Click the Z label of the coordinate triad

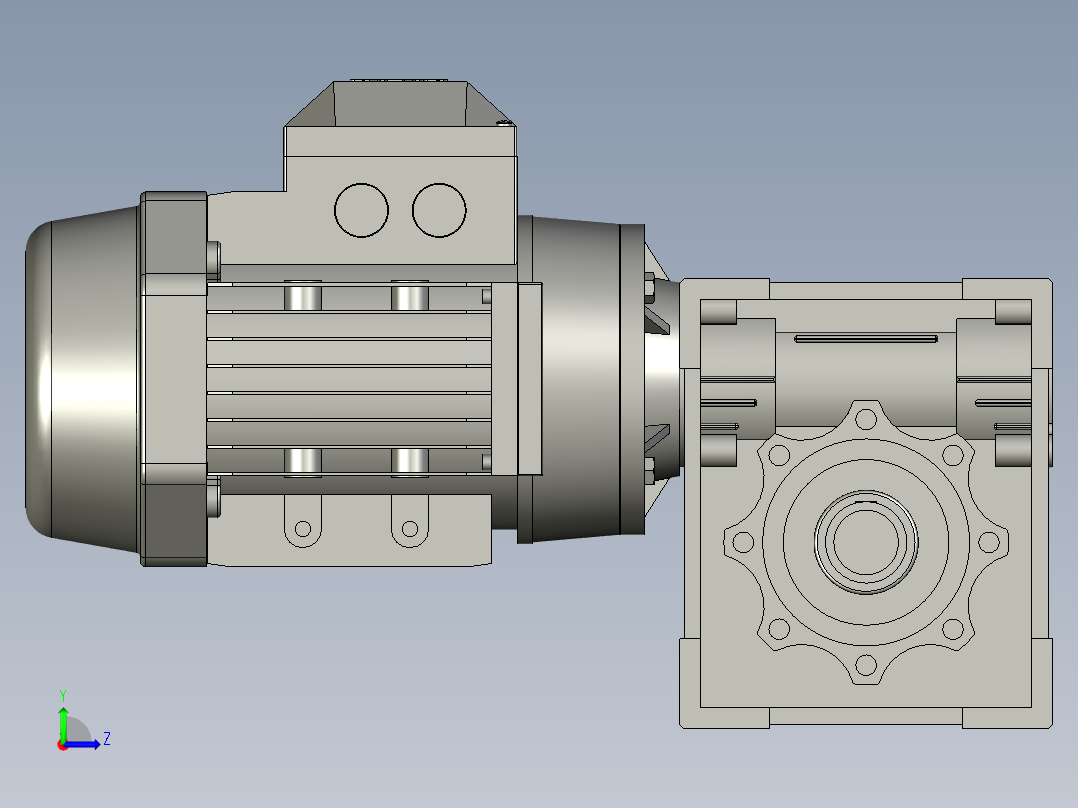(107, 739)
